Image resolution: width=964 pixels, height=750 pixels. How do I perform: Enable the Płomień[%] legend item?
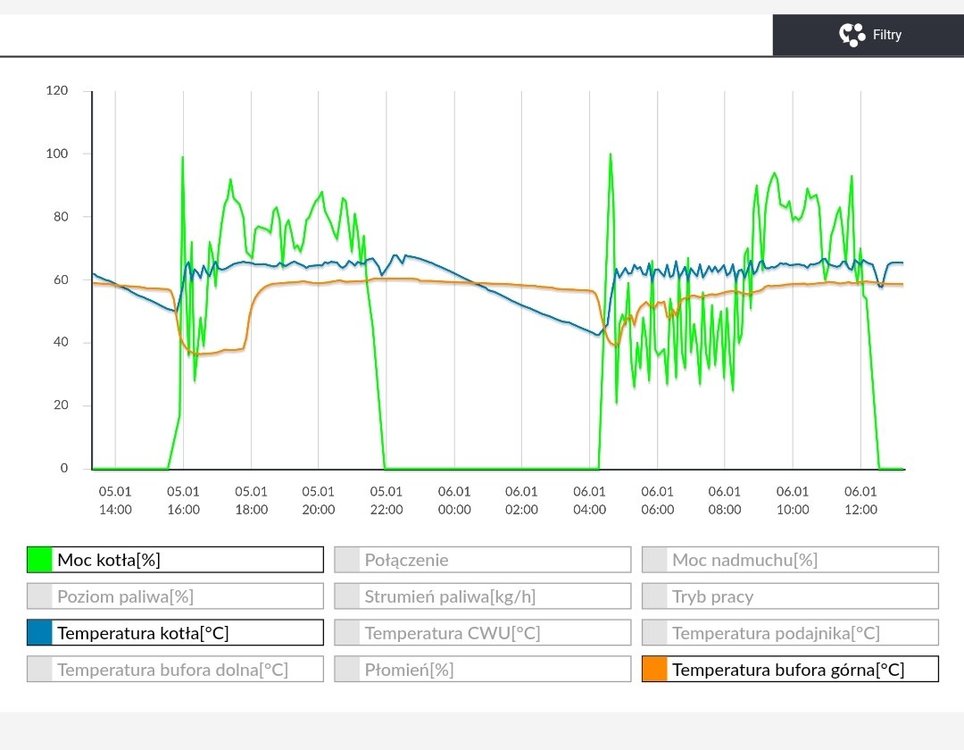(x=482, y=670)
